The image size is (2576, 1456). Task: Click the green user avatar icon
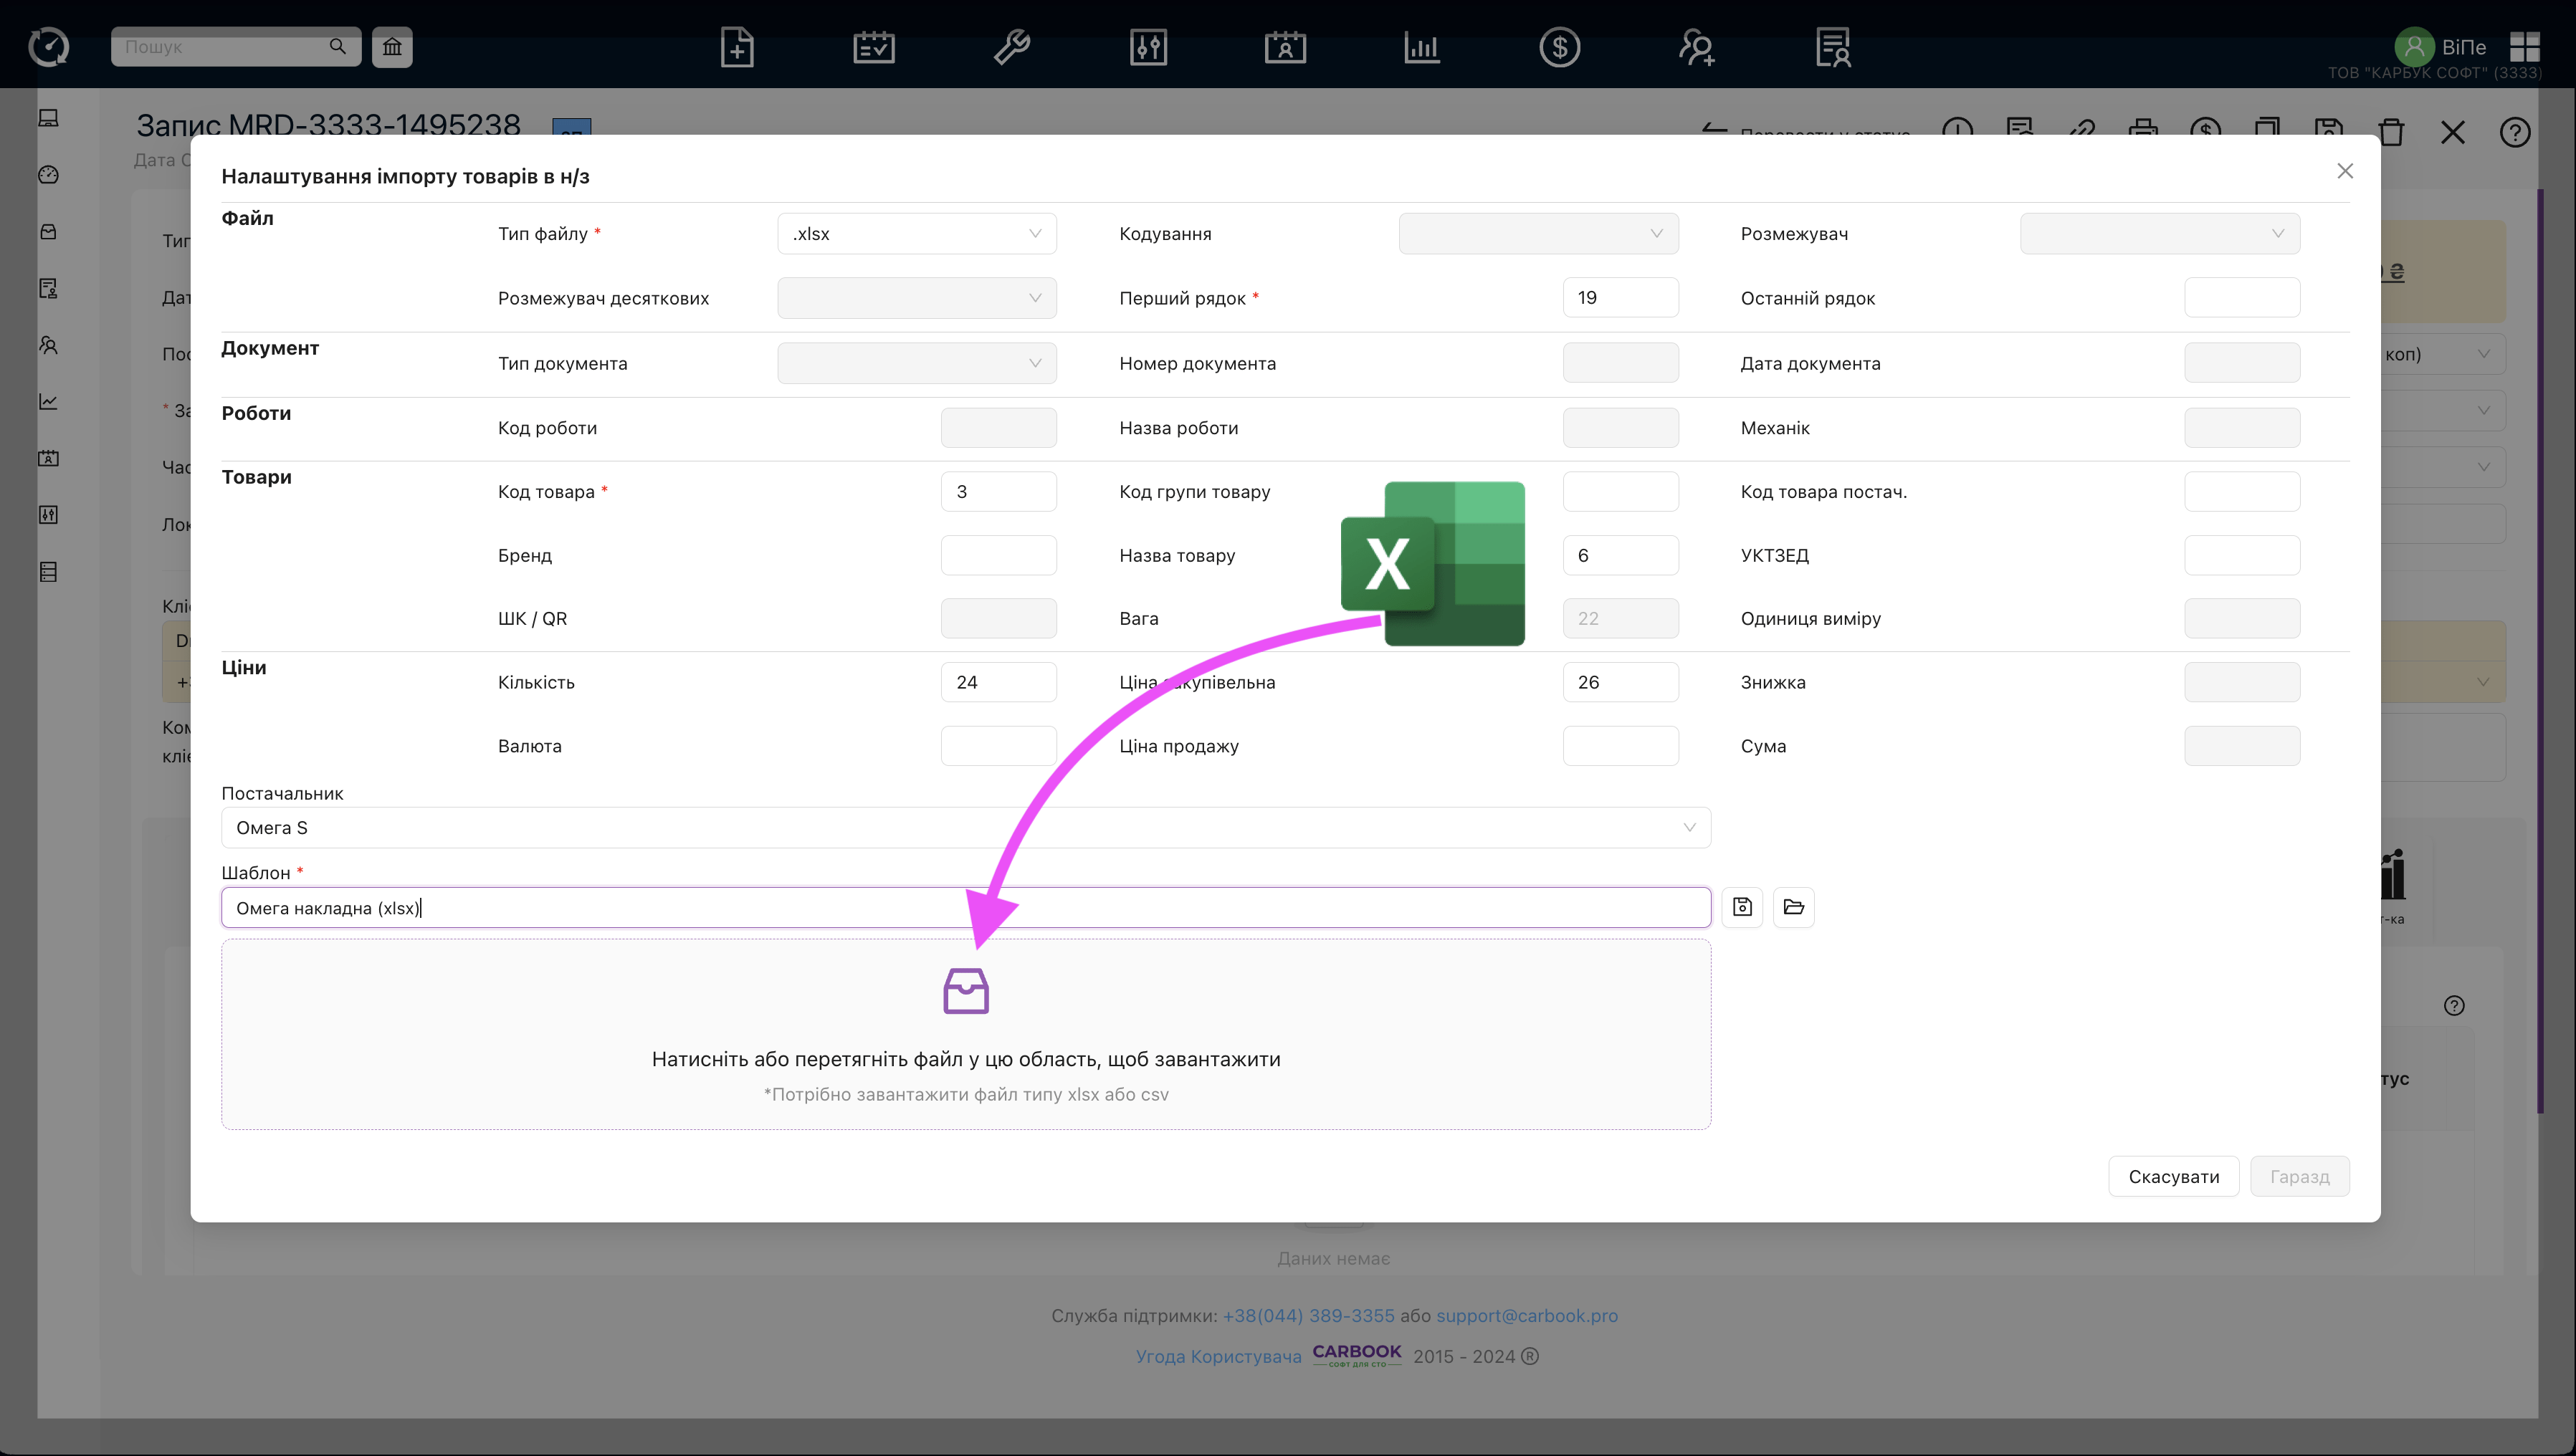click(2414, 46)
